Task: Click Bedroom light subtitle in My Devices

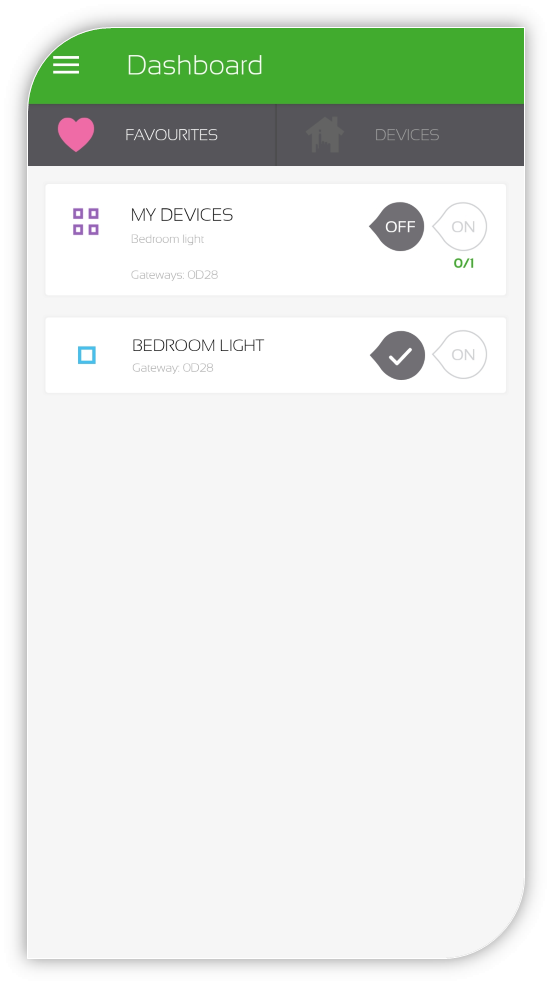Action: (x=167, y=239)
